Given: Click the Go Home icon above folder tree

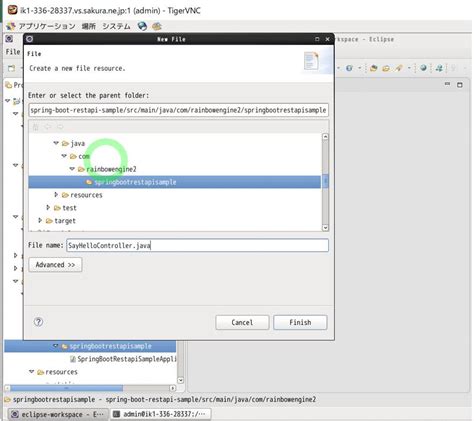Looking at the screenshot, I should [36, 127].
